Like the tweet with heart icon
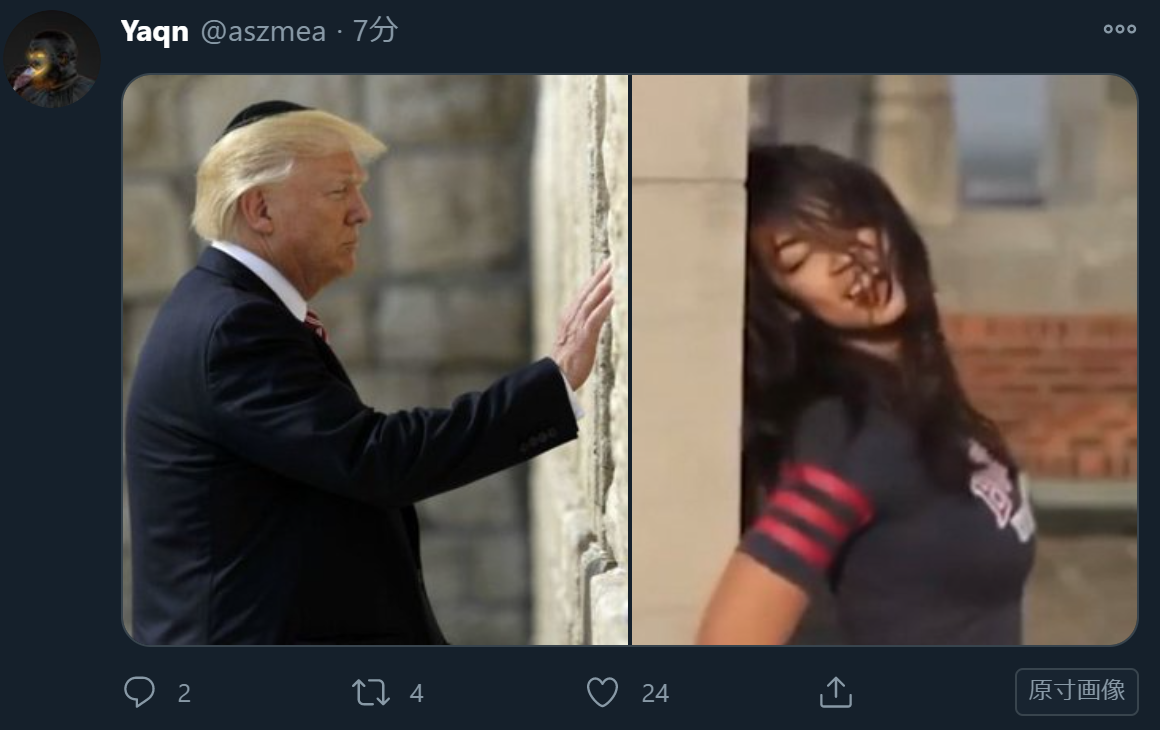Viewport: 1160px width, 730px height. point(602,693)
